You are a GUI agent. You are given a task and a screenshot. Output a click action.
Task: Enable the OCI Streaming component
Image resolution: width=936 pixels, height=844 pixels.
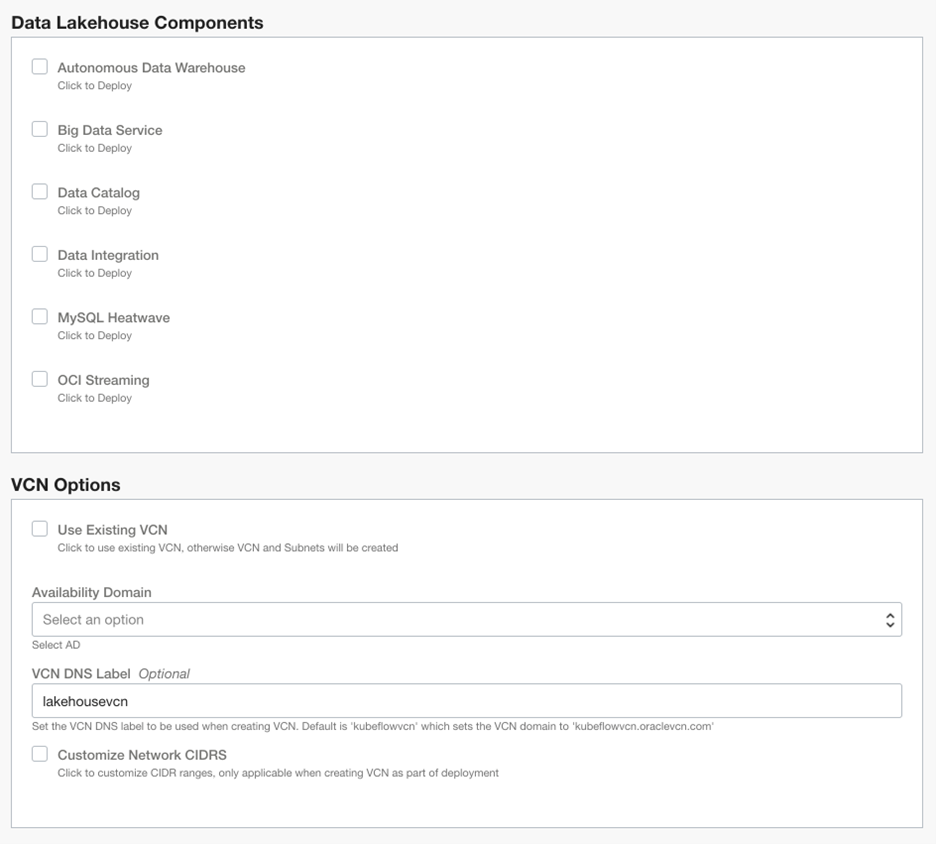pyautogui.click(x=39, y=378)
